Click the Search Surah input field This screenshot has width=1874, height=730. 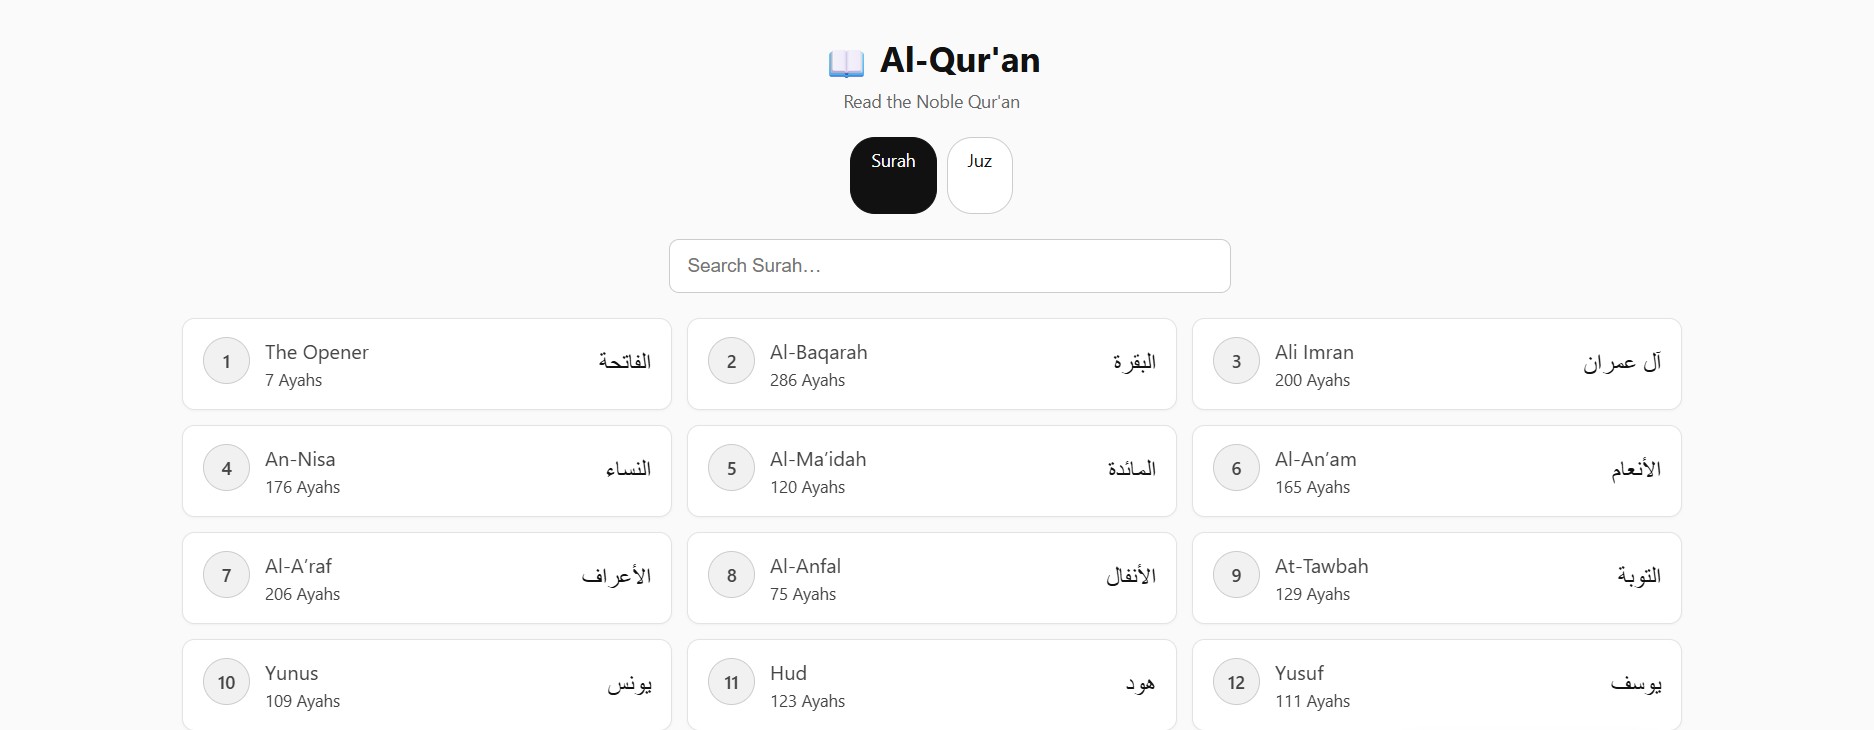click(x=949, y=266)
